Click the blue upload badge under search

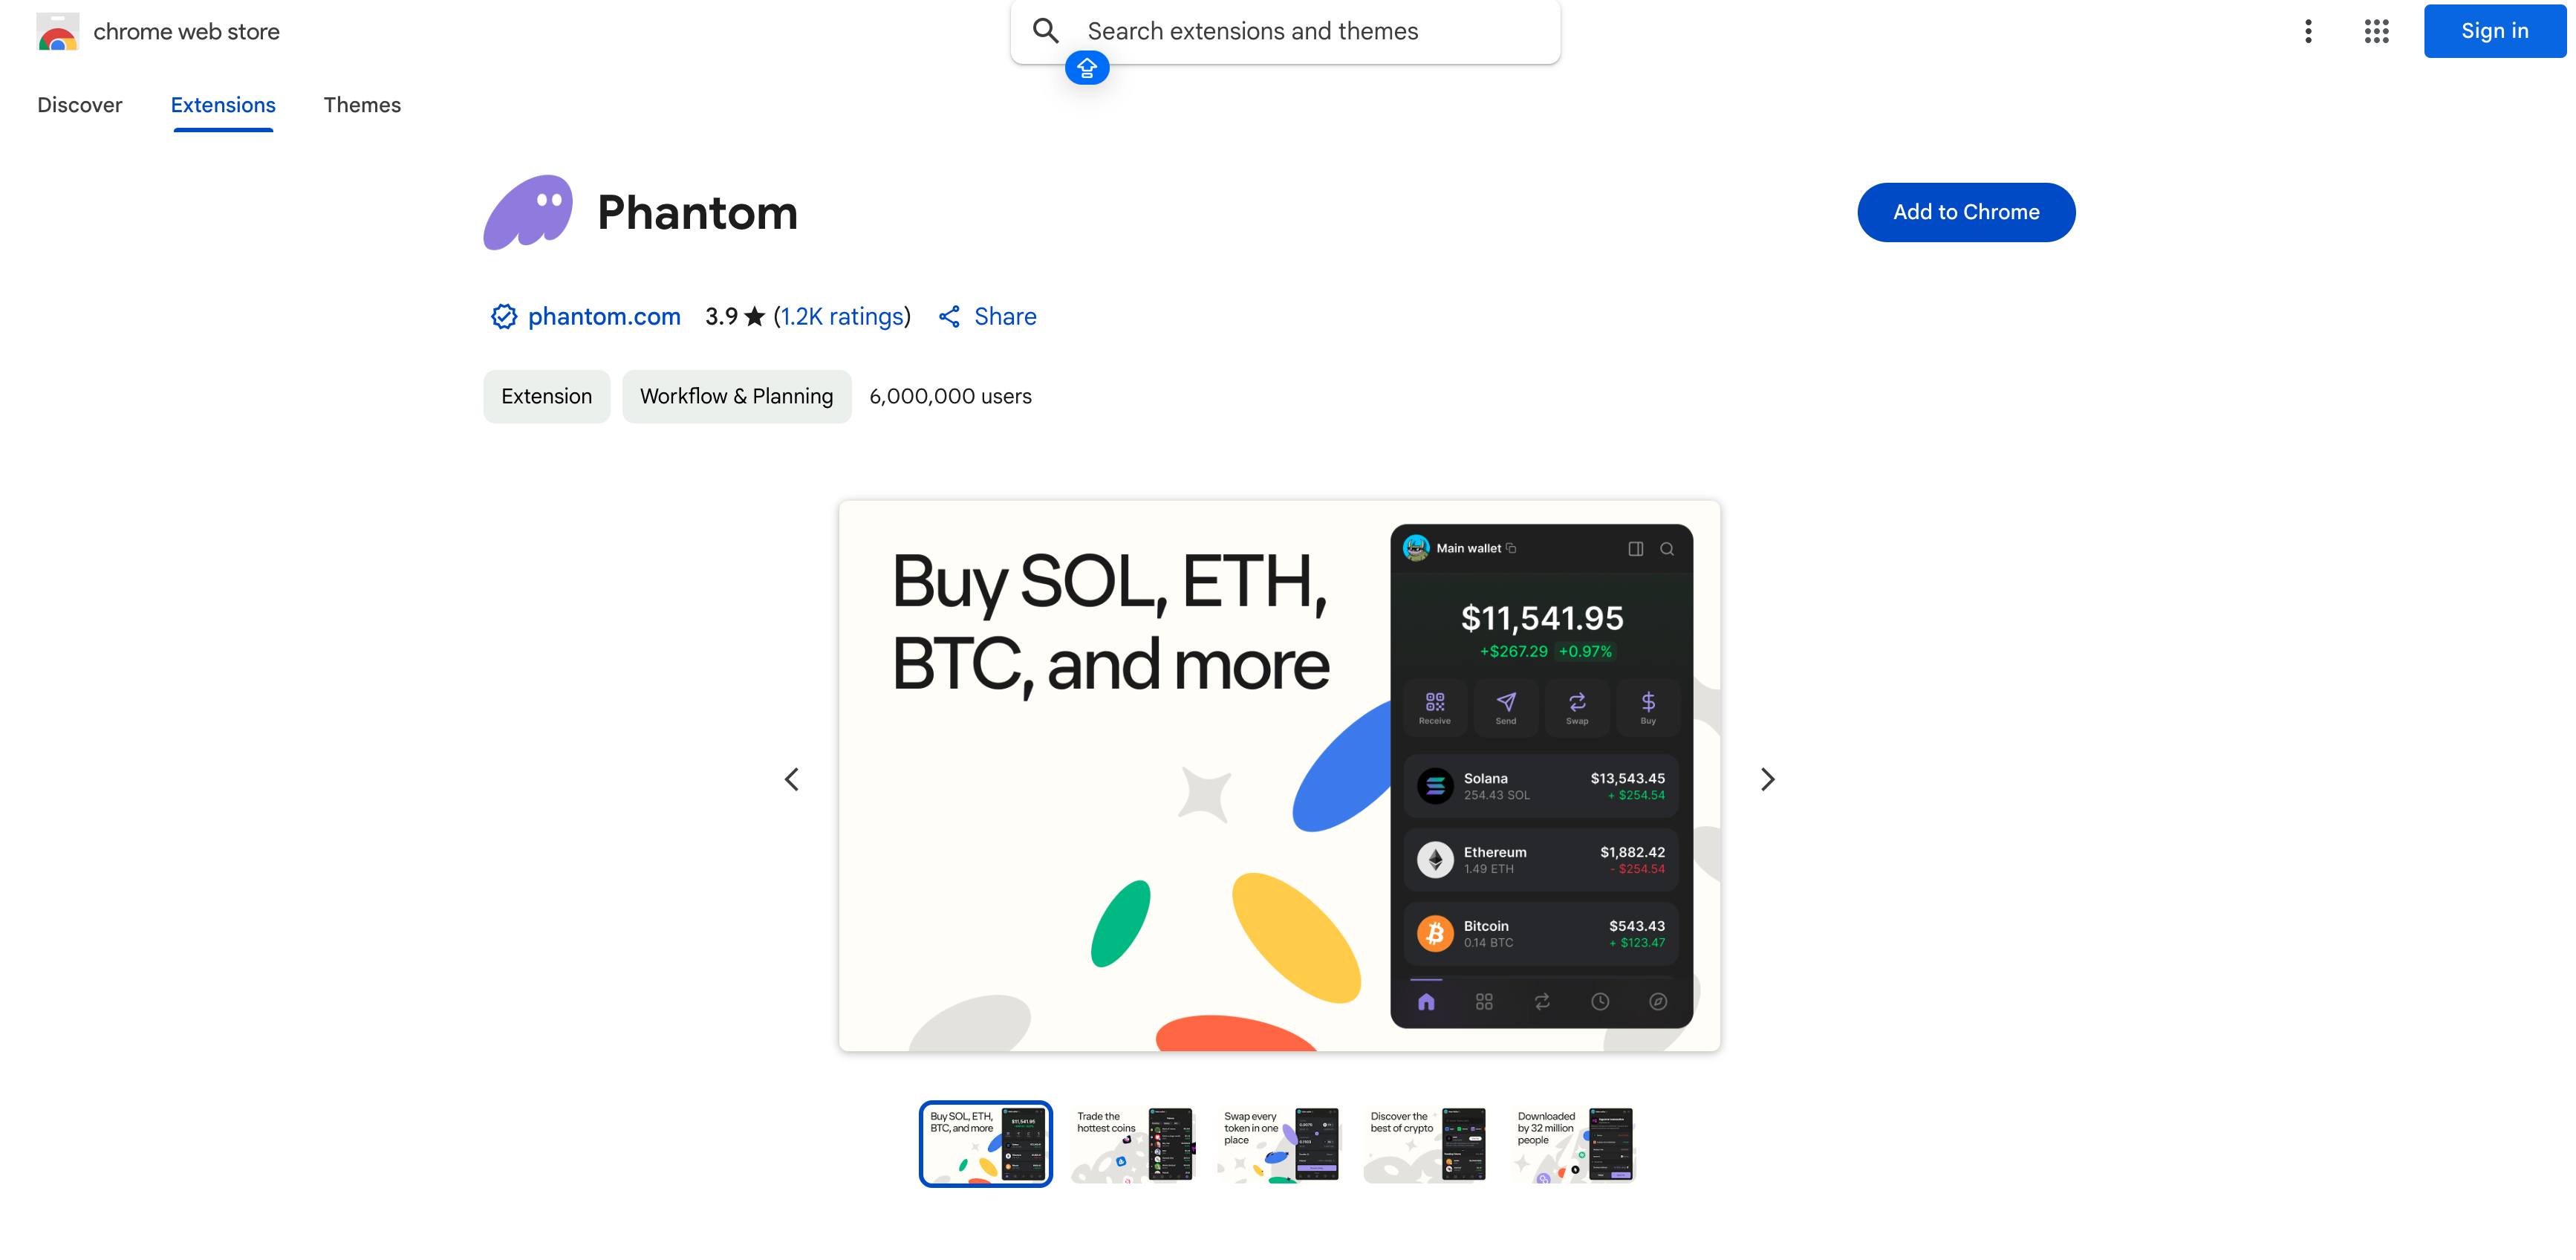click(1087, 68)
